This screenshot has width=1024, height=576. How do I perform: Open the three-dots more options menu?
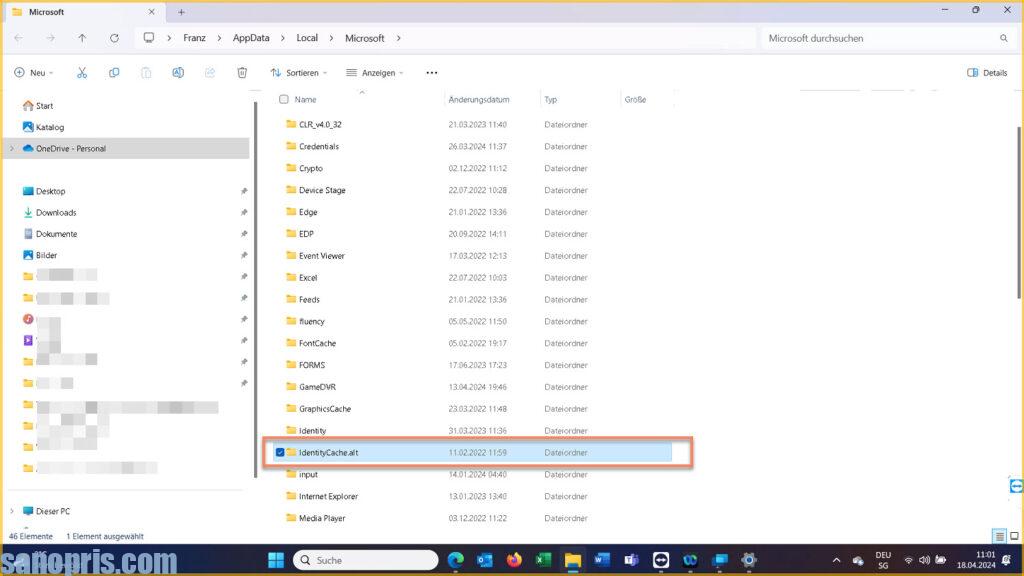432,73
